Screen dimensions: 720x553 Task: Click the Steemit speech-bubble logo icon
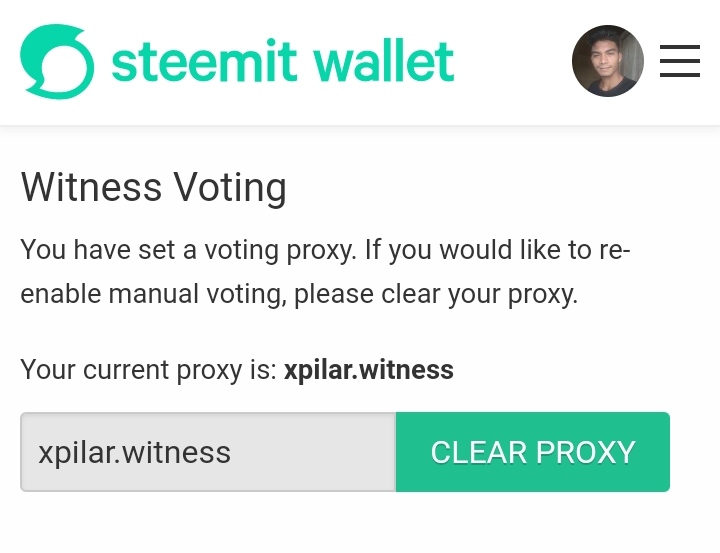tap(57, 61)
